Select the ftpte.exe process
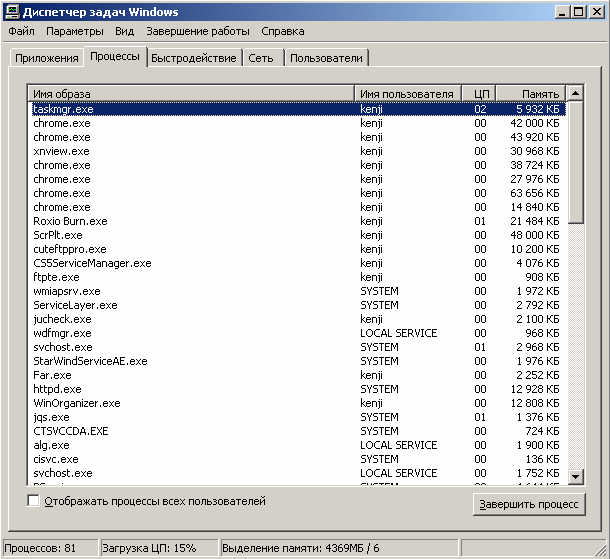610x559 pixels. 298,277
